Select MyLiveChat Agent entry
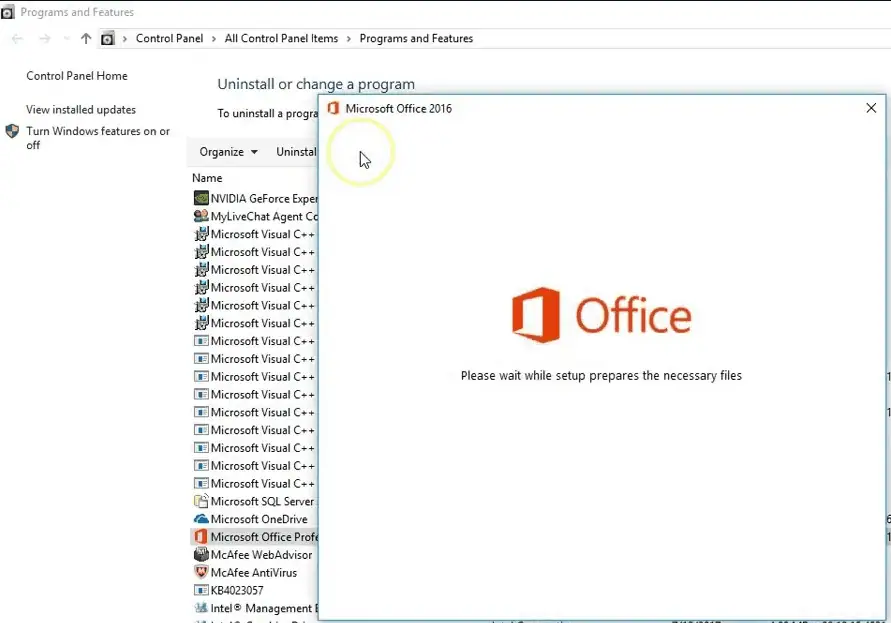This screenshot has height=623, width=891. pos(255,216)
